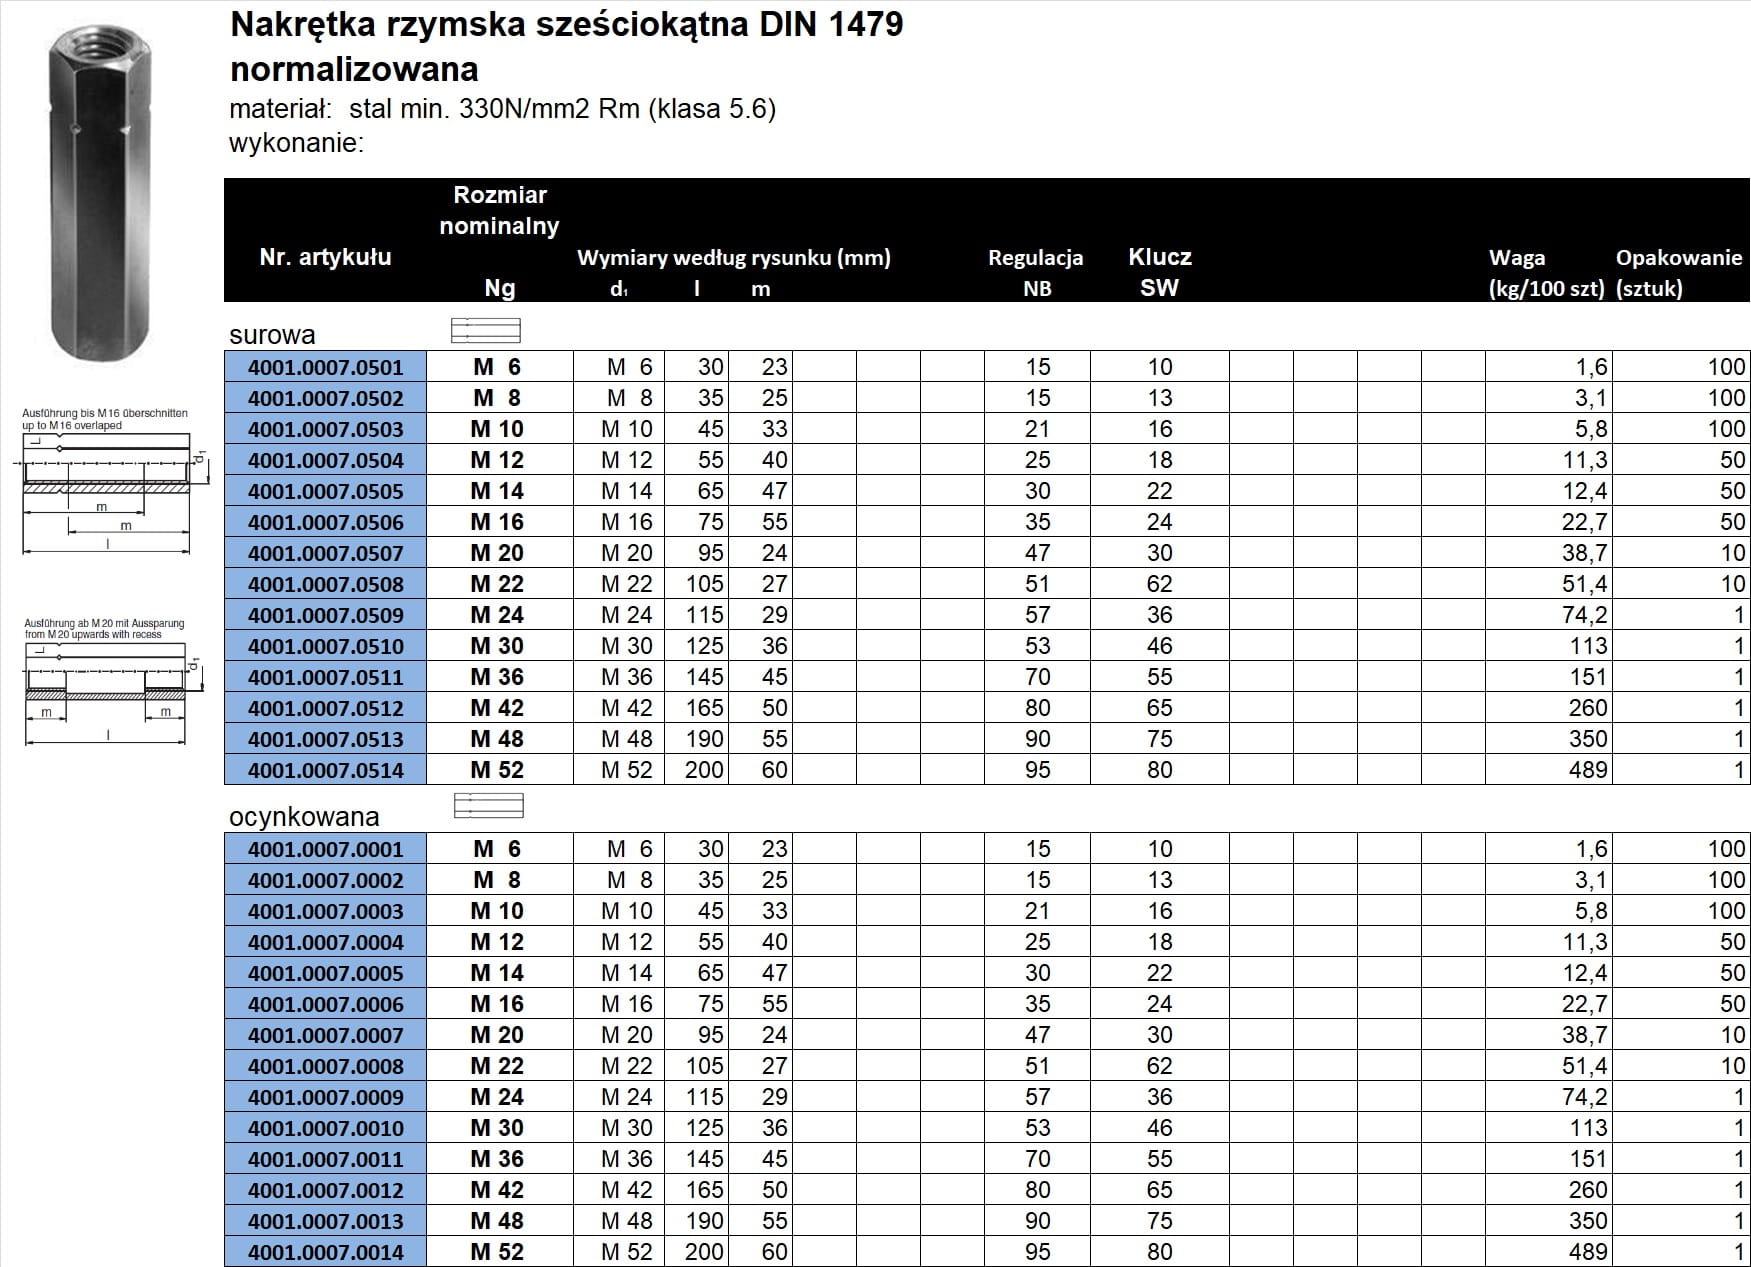Click the 'Nr. artykułu' column header
1751x1267 pixels.
coord(325,257)
